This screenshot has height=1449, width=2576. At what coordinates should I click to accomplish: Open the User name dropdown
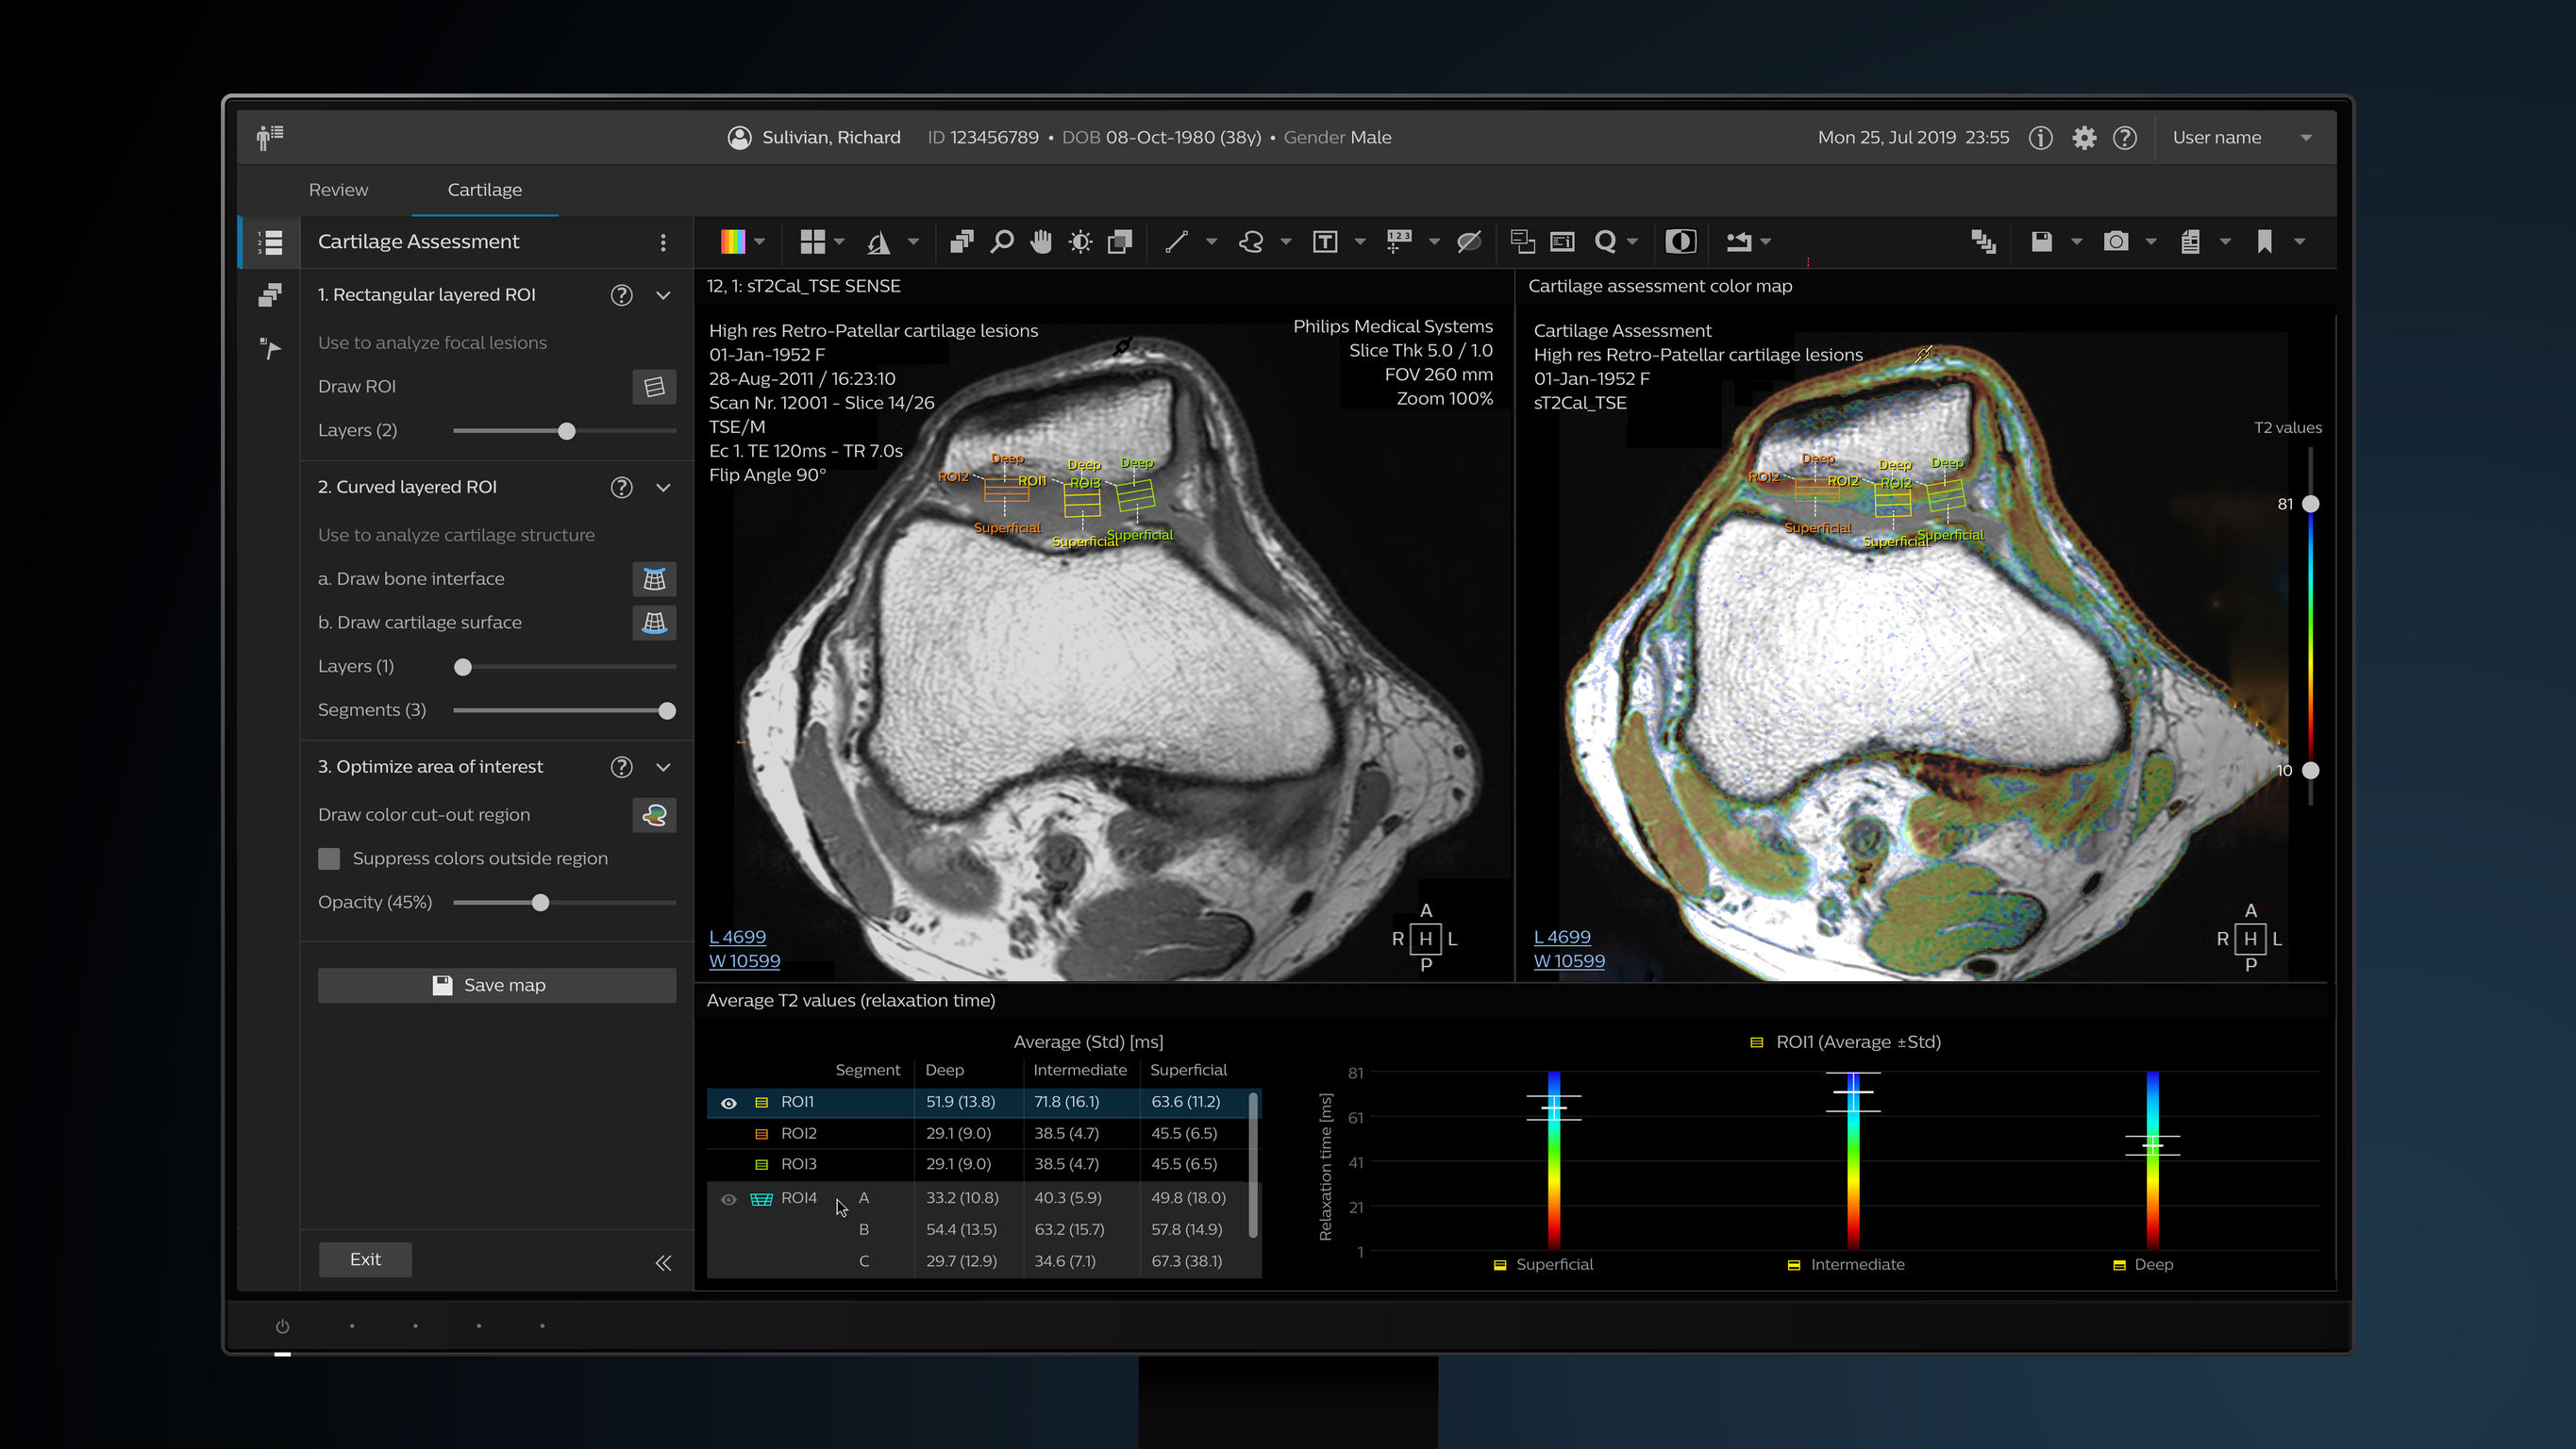(x=2307, y=137)
